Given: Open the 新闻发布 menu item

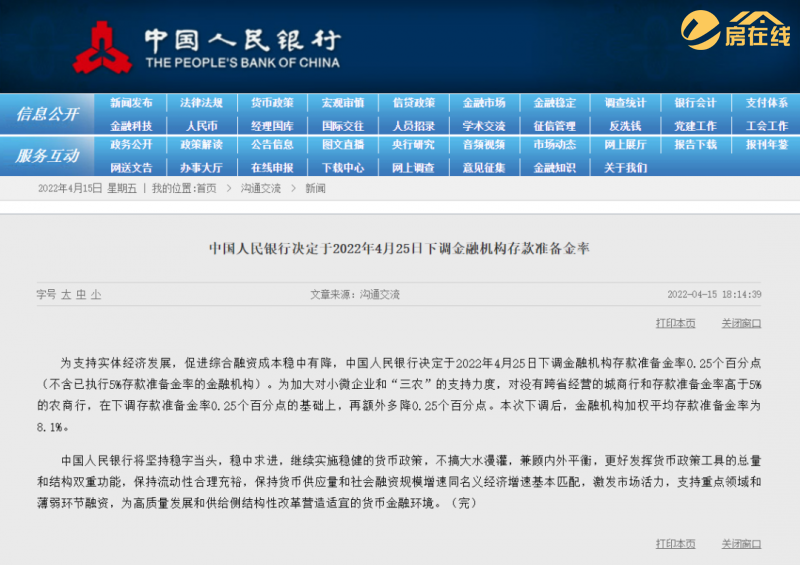Looking at the screenshot, I should click(x=131, y=103).
